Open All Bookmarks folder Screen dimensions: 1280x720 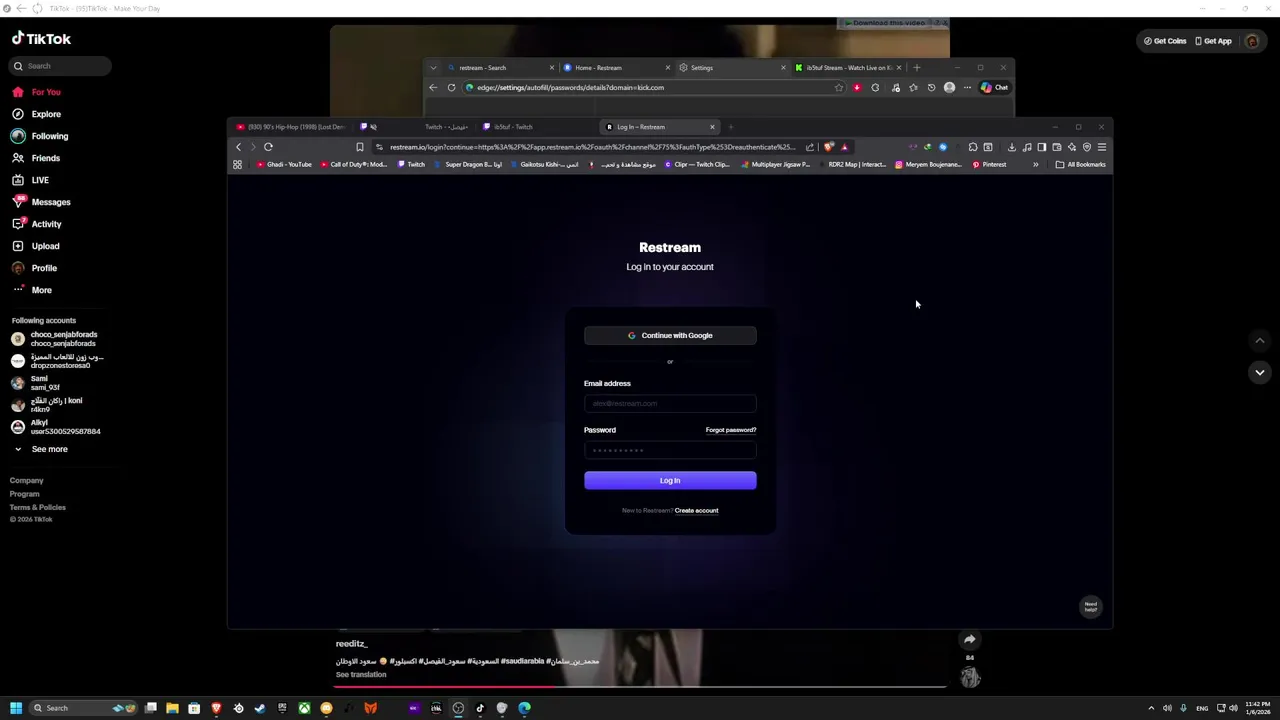[x=1081, y=165]
